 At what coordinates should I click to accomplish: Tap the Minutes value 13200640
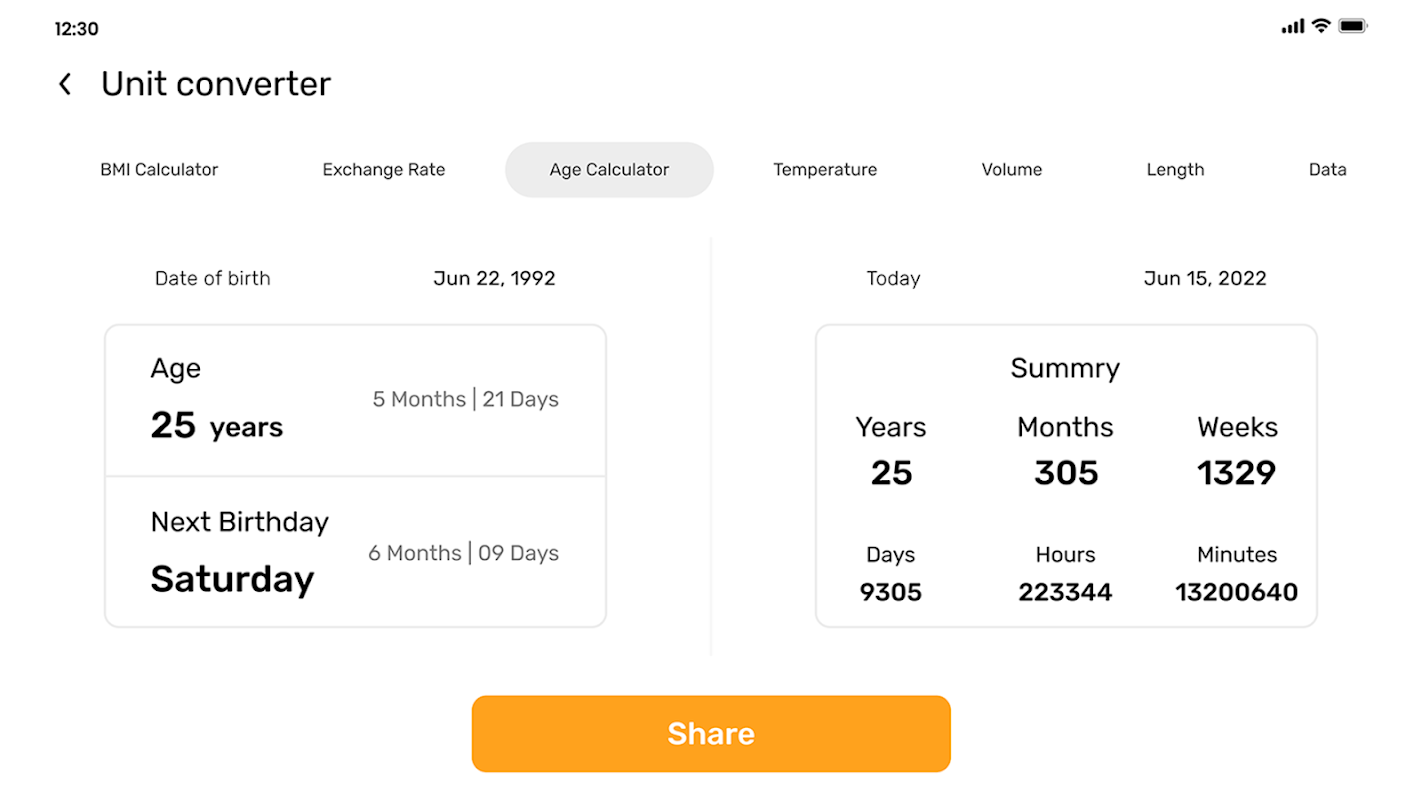[1236, 592]
